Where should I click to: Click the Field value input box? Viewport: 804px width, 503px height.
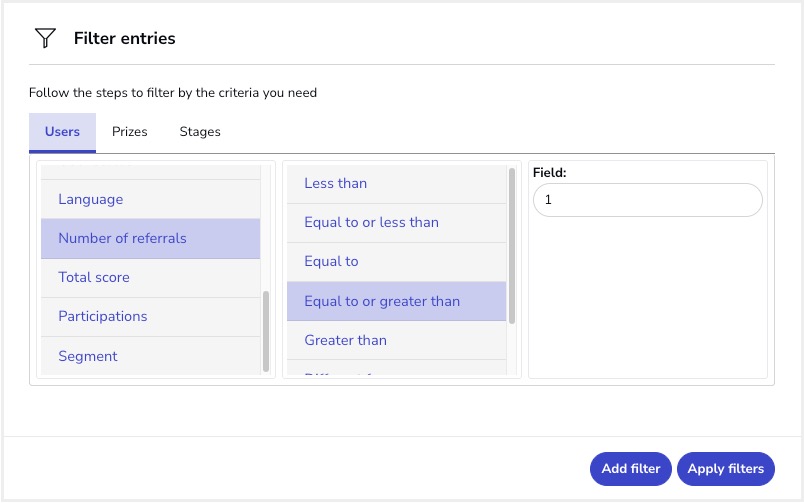pos(647,200)
